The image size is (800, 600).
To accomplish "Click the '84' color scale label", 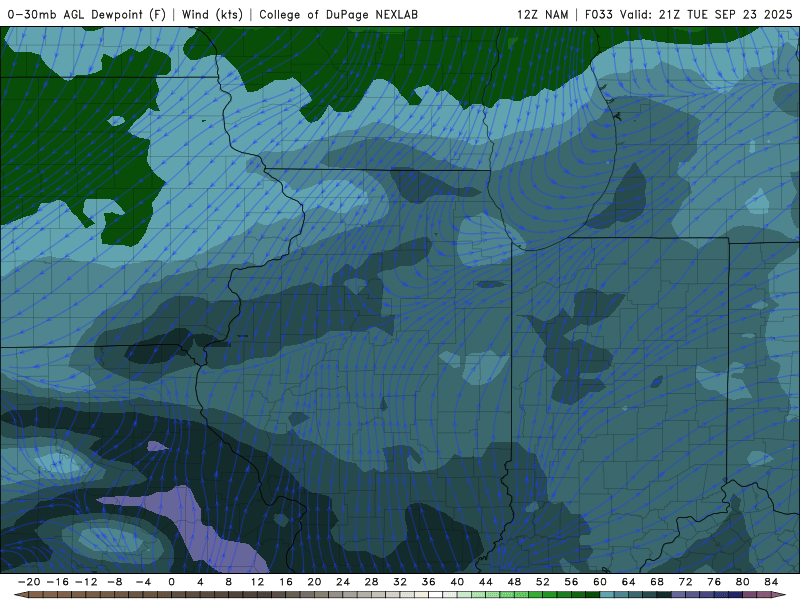I will point(771,582).
